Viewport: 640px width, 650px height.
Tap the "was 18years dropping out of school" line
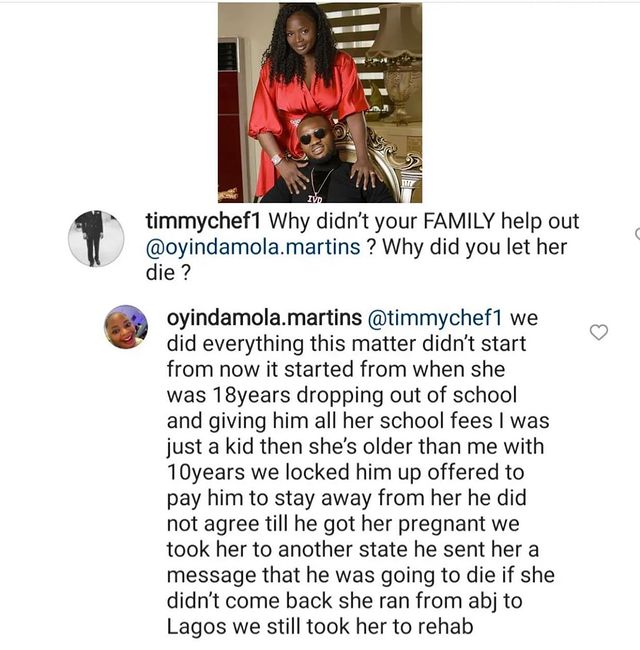point(342,395)
